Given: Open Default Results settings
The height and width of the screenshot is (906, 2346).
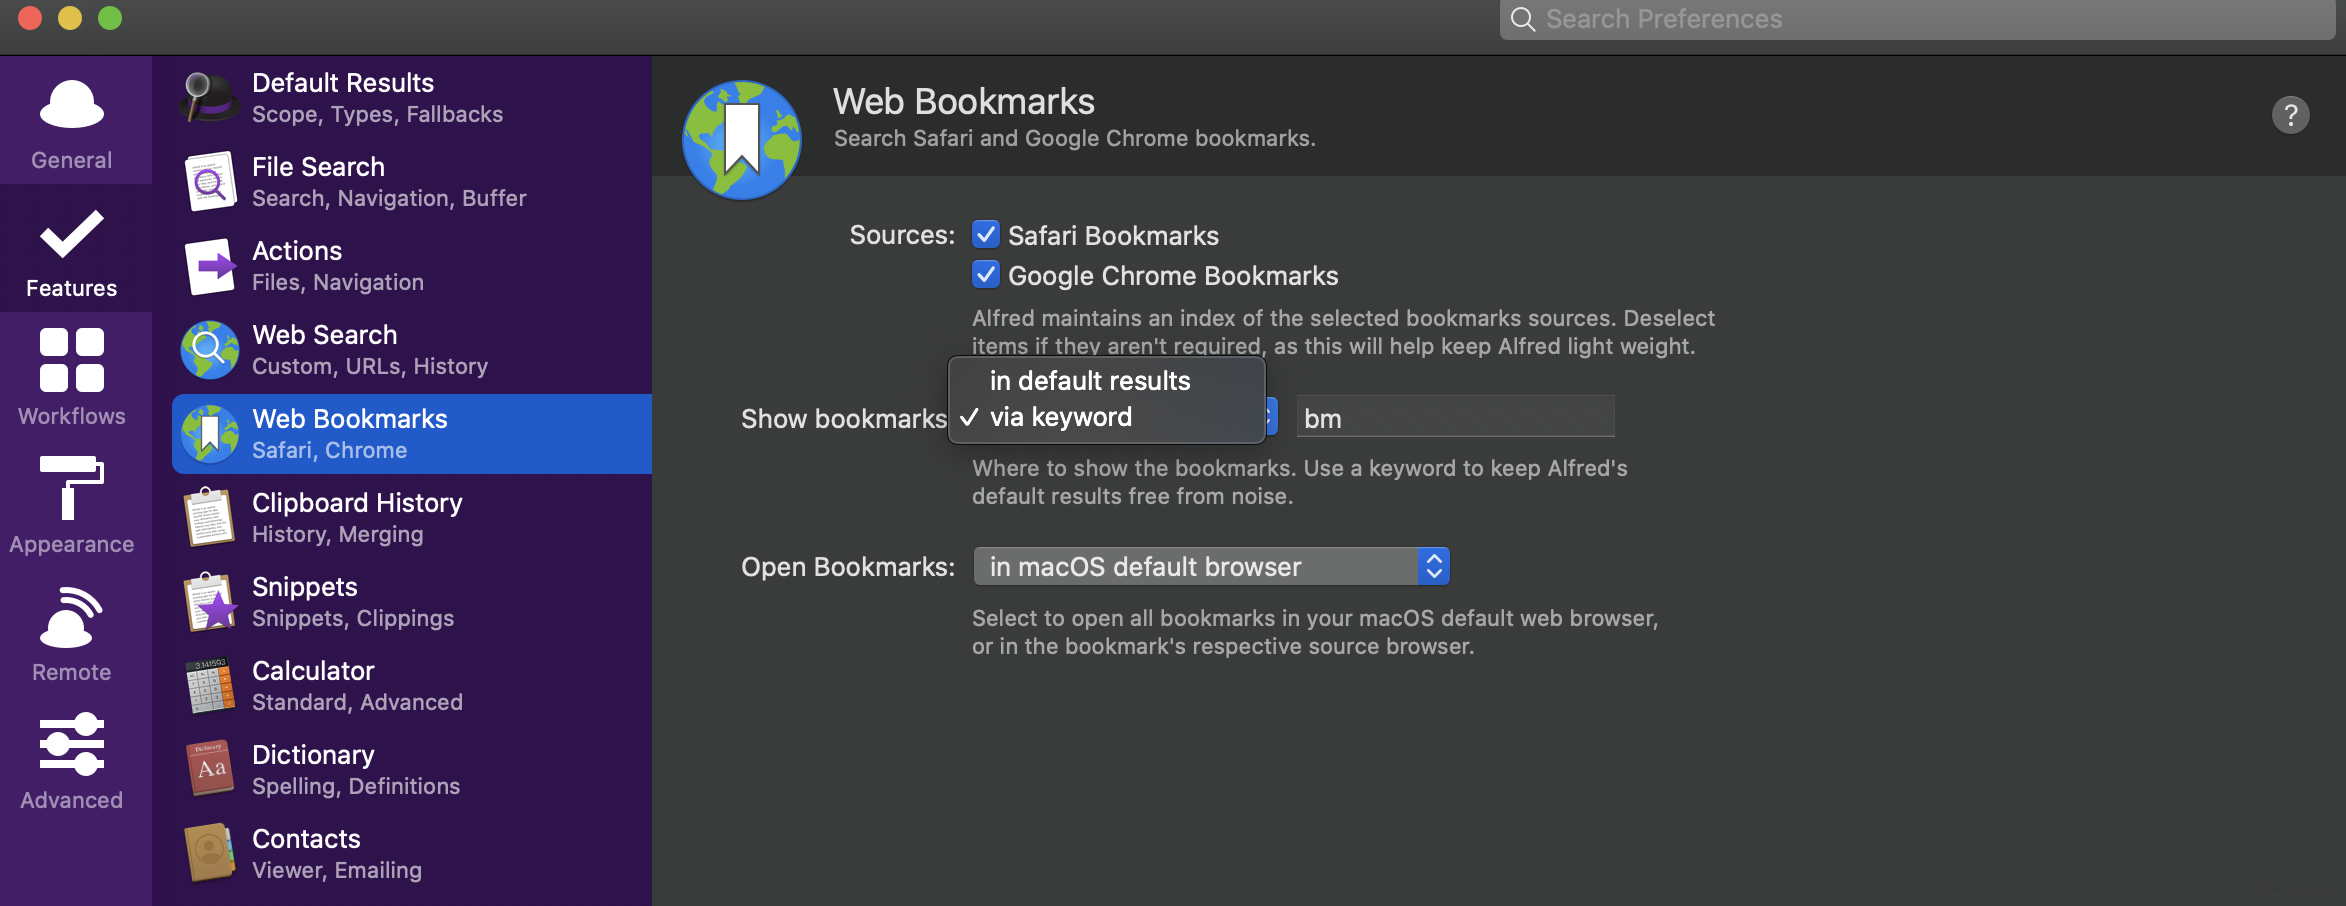Looking at the screenshot, I should [x=343, y=97].
